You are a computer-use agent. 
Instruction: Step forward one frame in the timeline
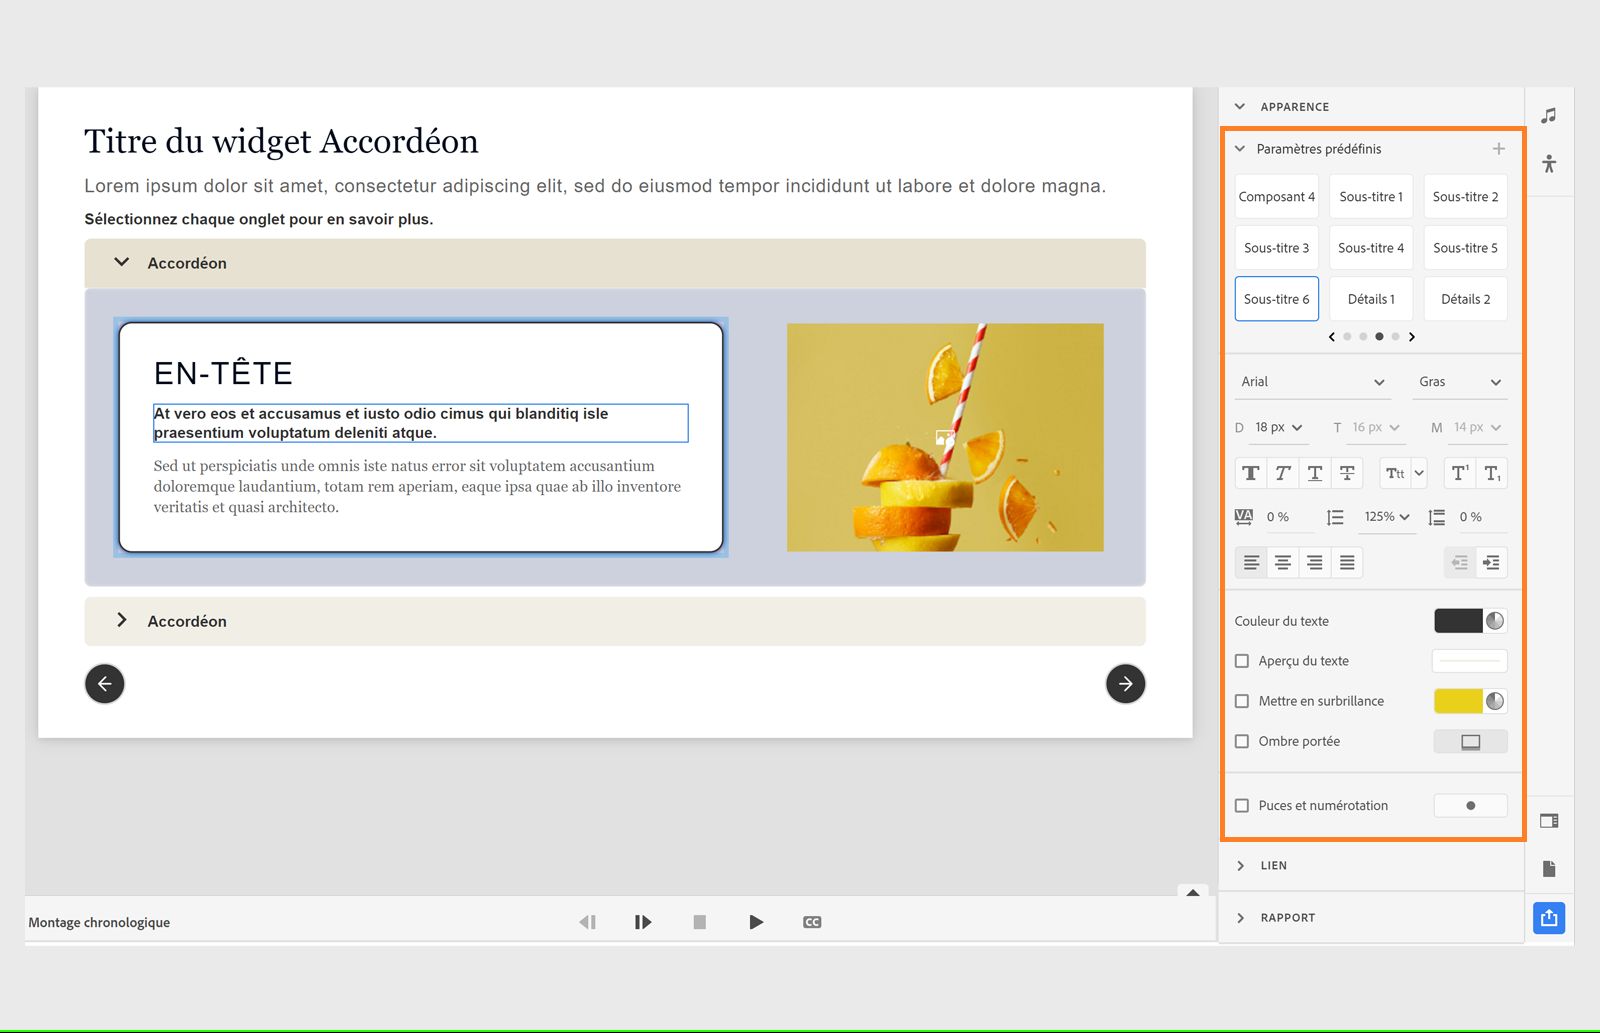click(x=643, y=922)
